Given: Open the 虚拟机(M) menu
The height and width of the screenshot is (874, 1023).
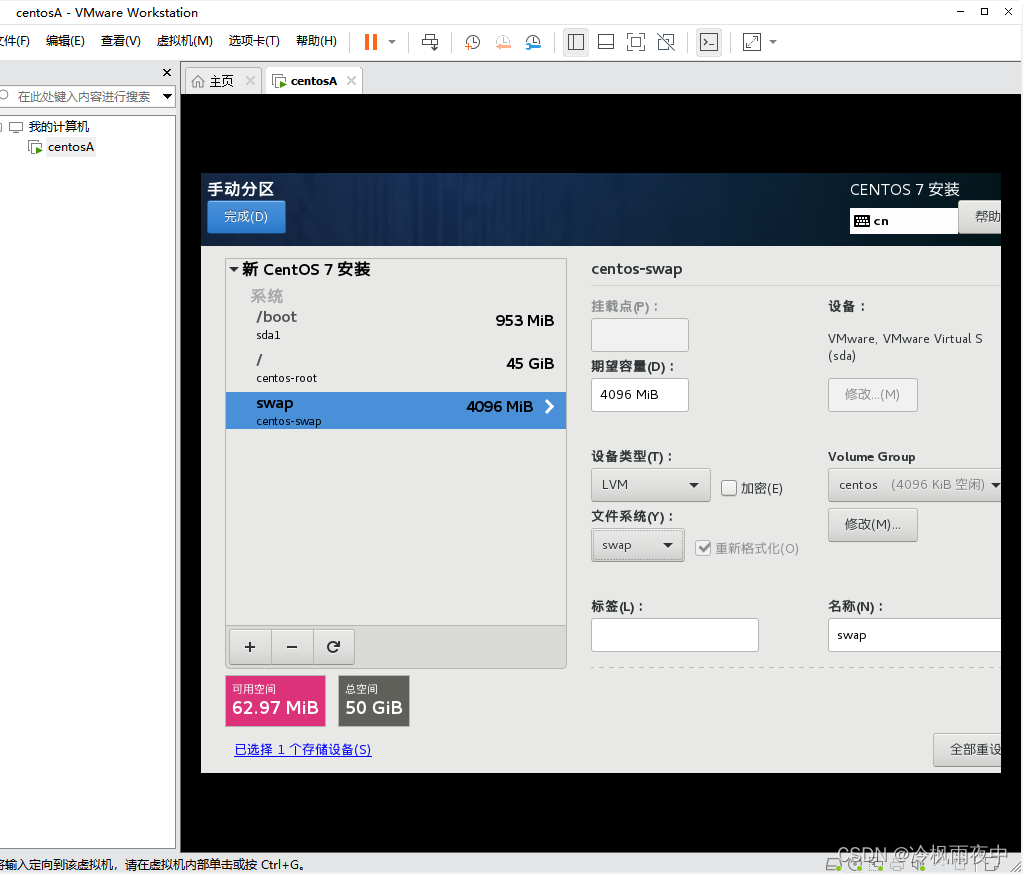Looking at the screenshot, I should 185,40.
